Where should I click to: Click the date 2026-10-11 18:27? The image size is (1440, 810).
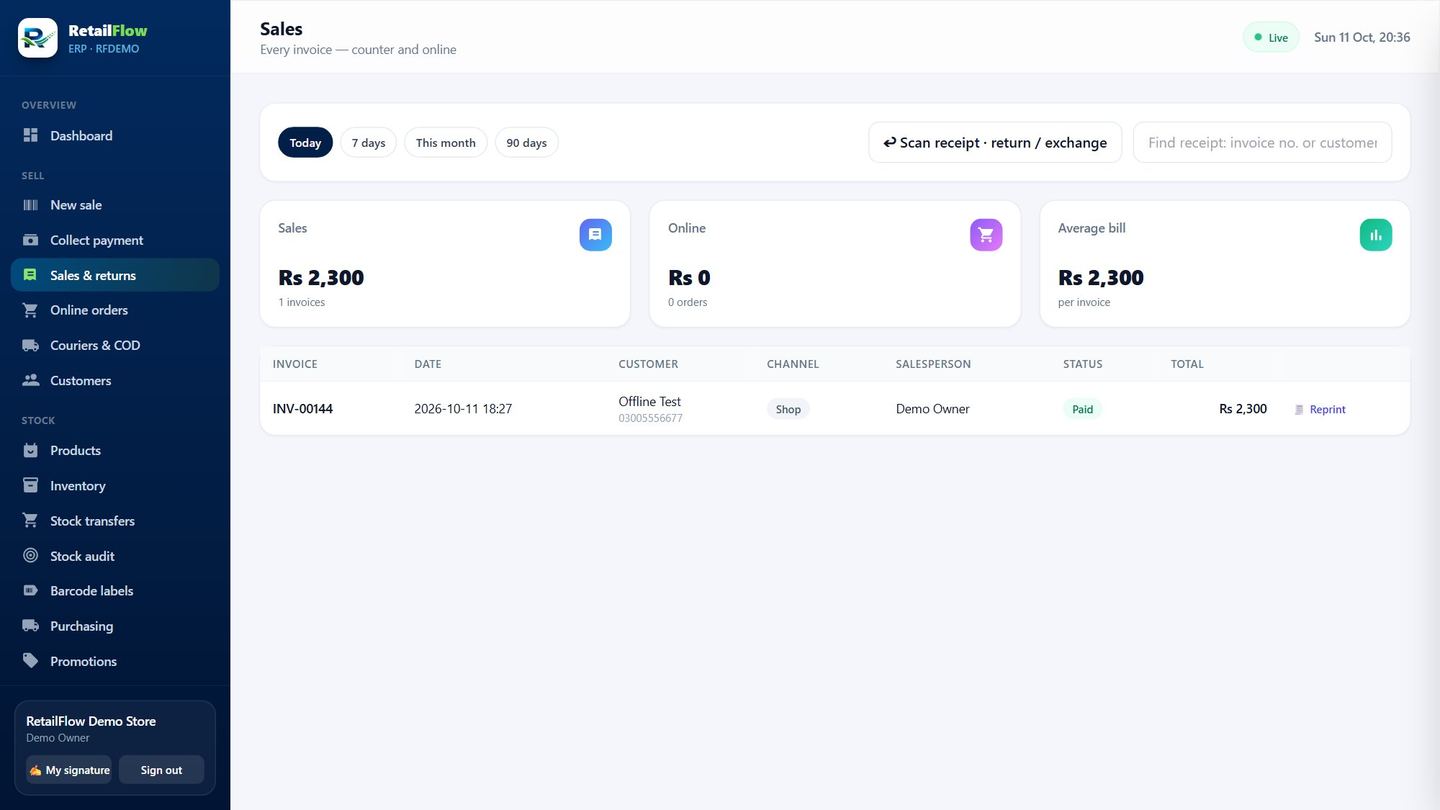pos(463,408)
